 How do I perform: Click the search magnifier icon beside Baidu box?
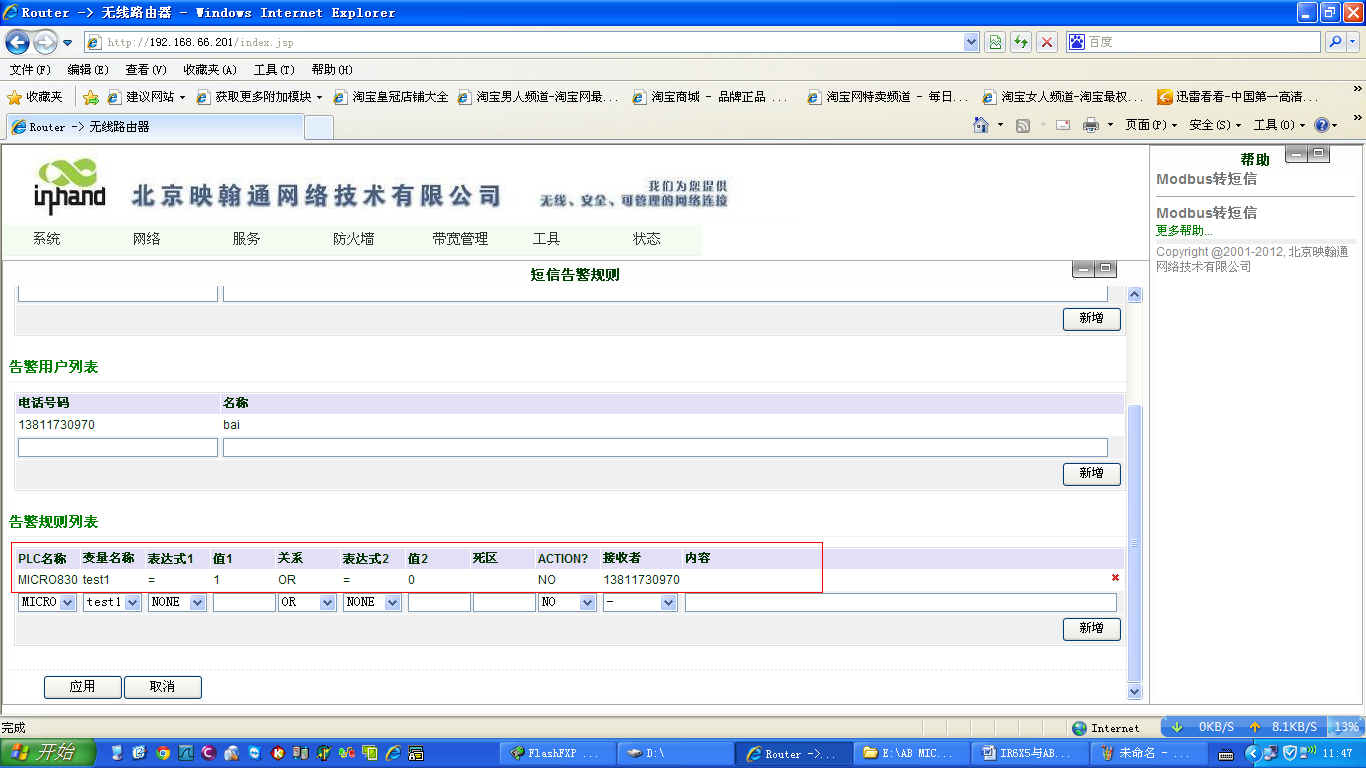pos(1335,42)
